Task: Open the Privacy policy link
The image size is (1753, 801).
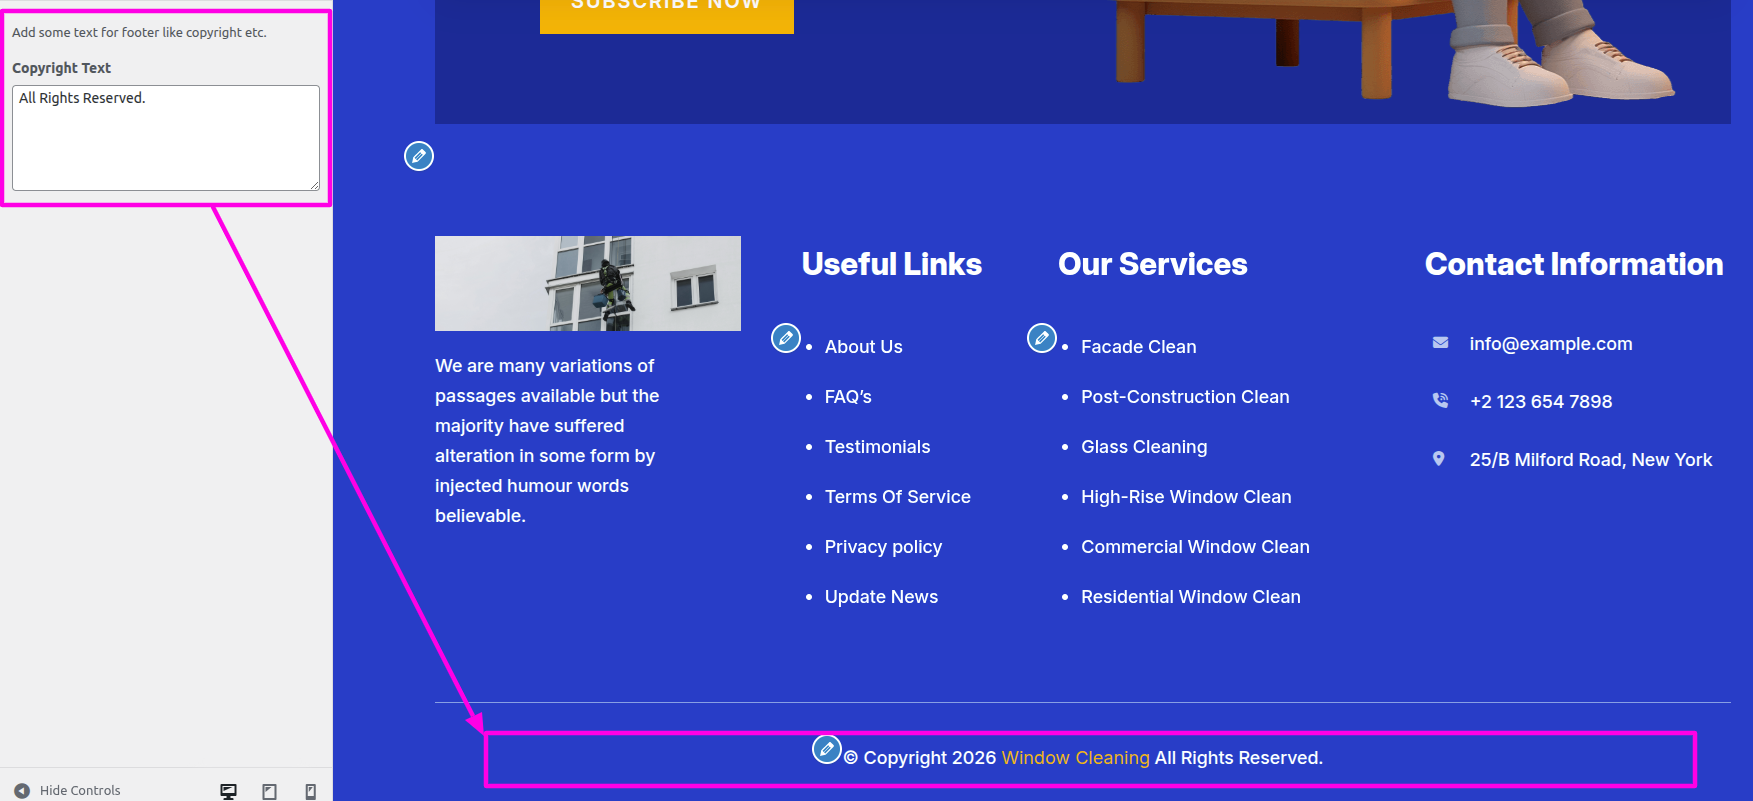Action: (883, 547)
